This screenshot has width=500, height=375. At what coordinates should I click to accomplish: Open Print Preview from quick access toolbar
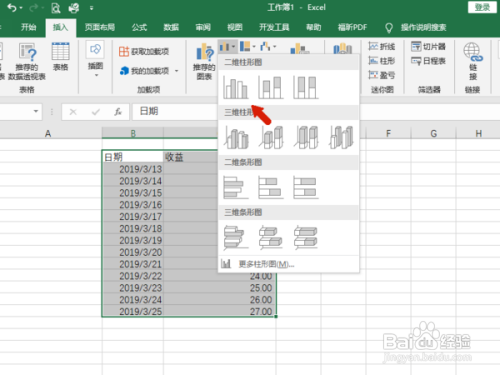coord(55,7)
